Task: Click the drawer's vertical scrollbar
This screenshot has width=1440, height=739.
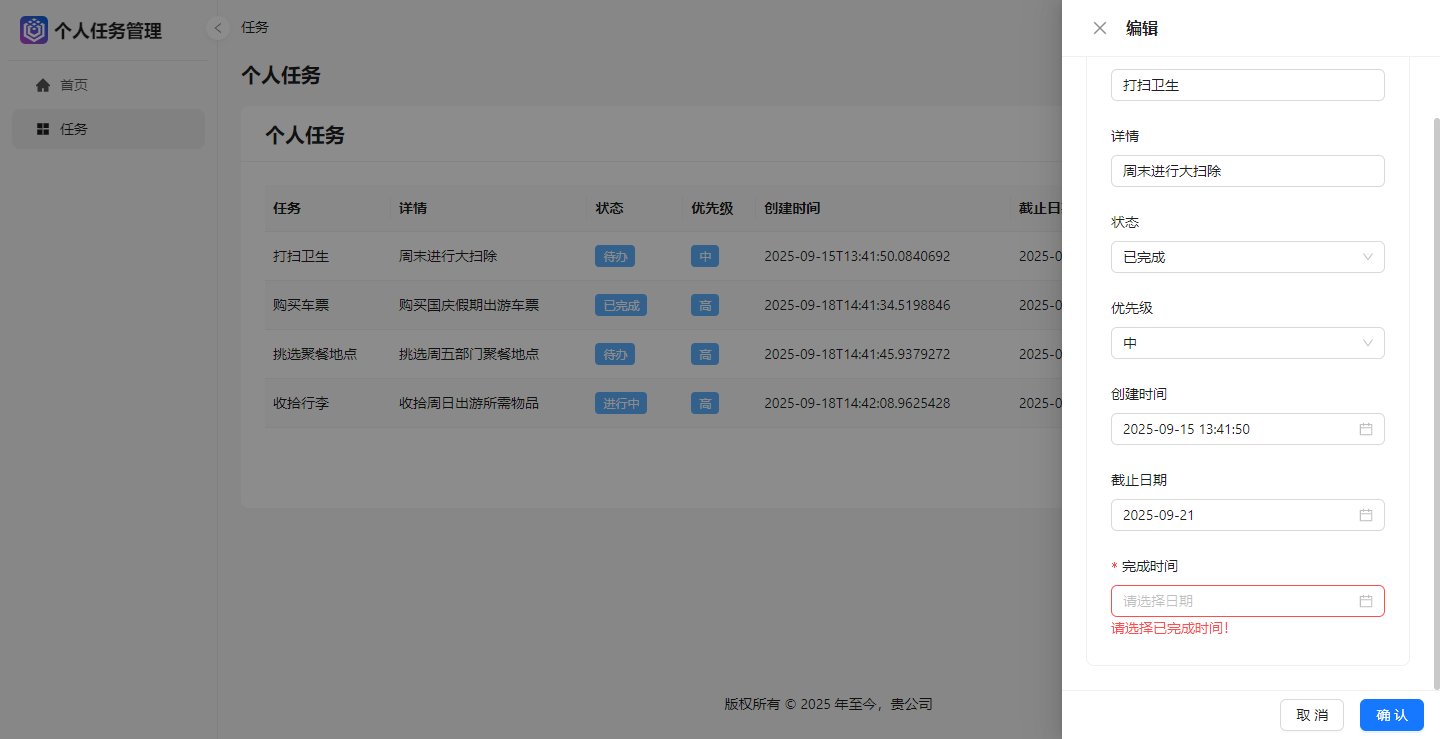Action: [1437, 400]
